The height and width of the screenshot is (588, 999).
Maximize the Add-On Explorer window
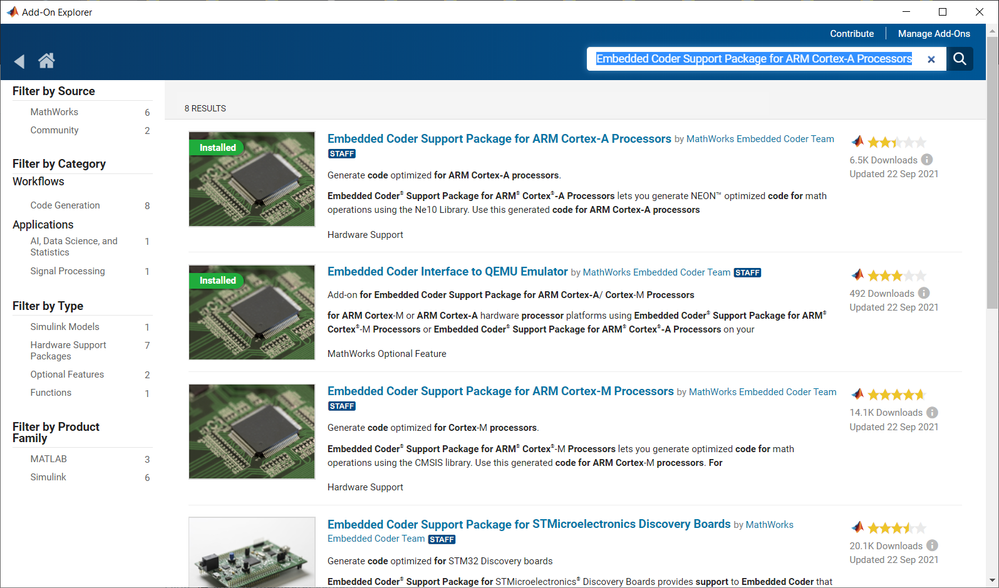tap(942, 11)
